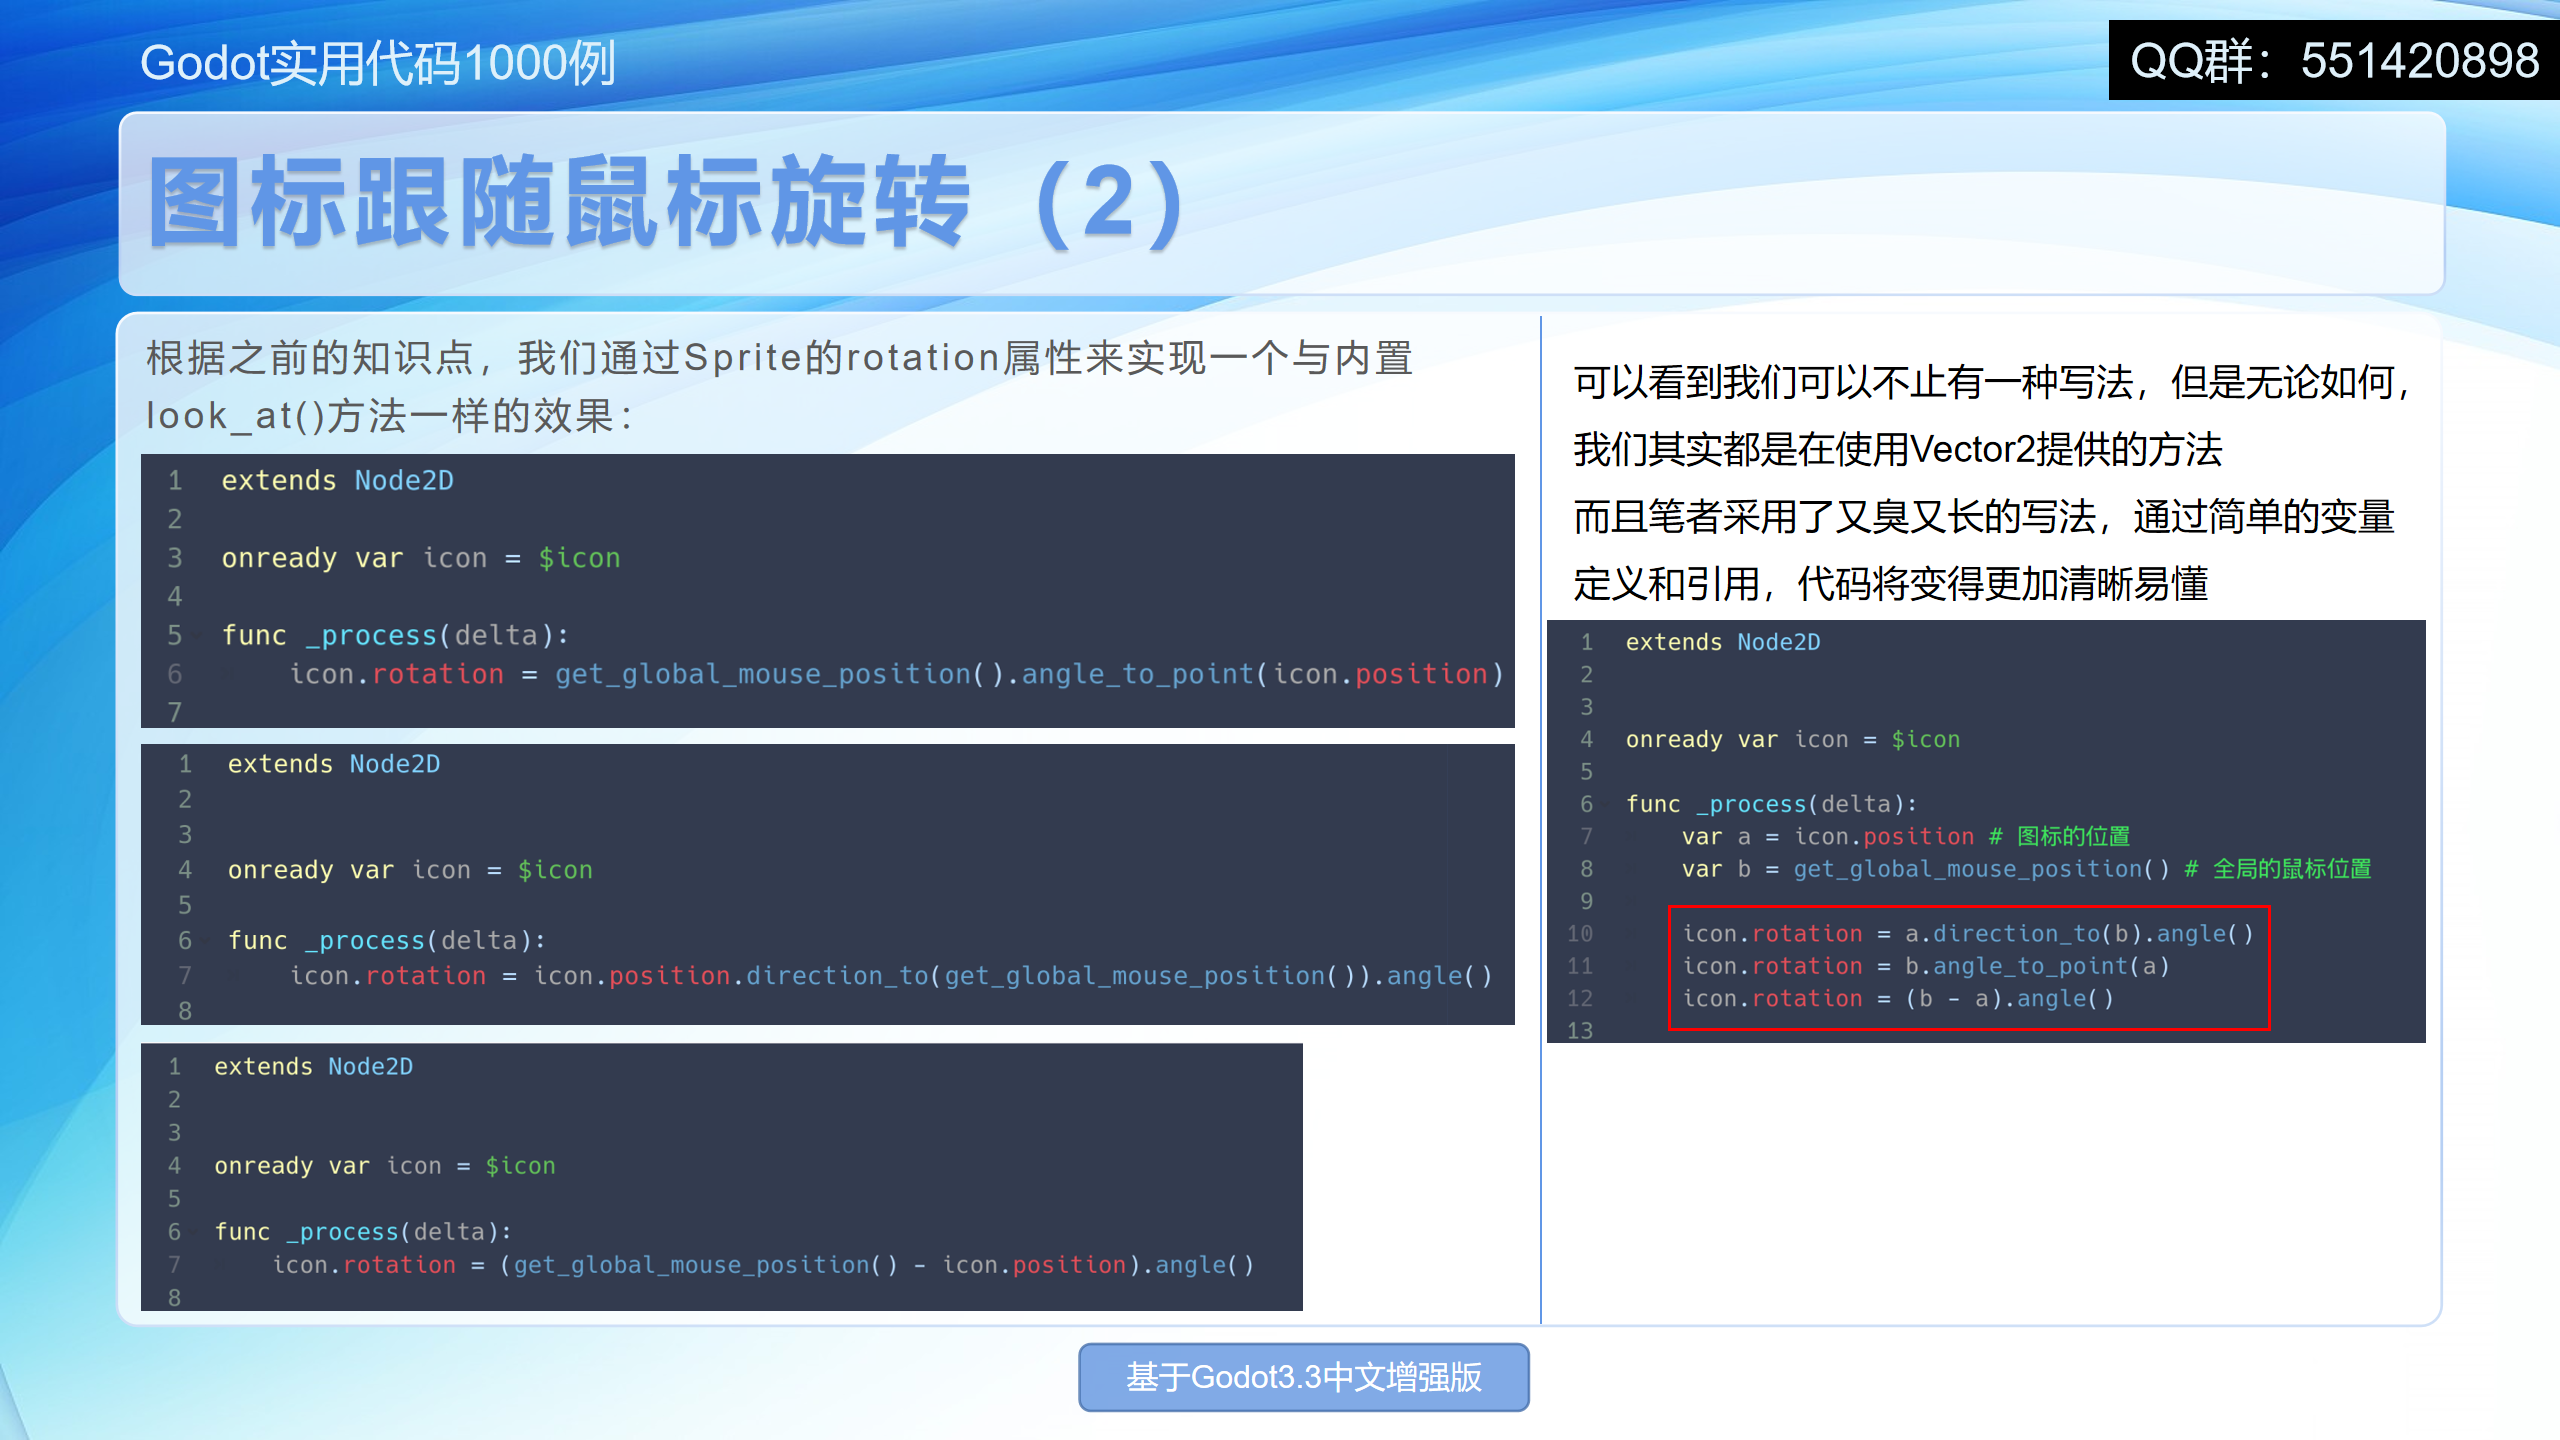Click the code line (get_global_mouse_position() - icon.position).angle()
The height and width of the screenshot is (1440, 2560).
point(763,1265)
